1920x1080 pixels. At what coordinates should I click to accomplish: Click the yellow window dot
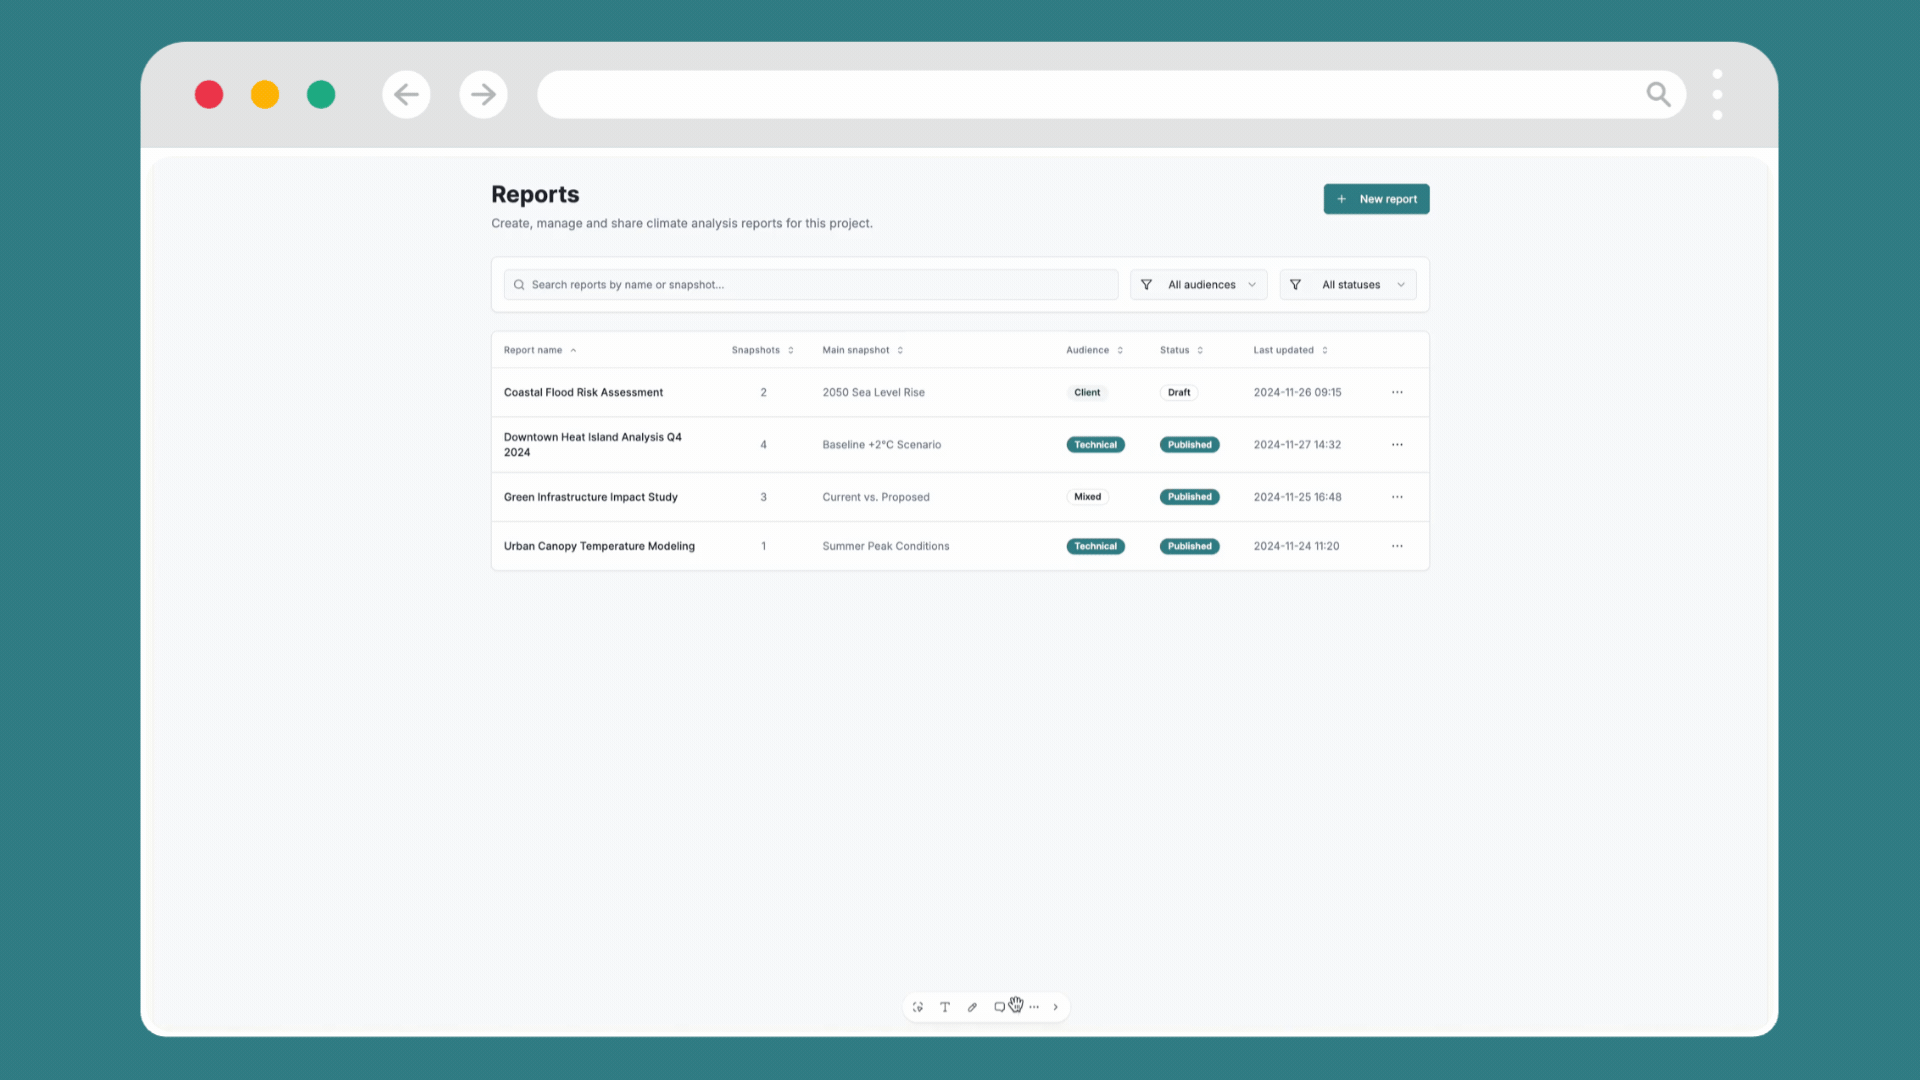point(265,95)
